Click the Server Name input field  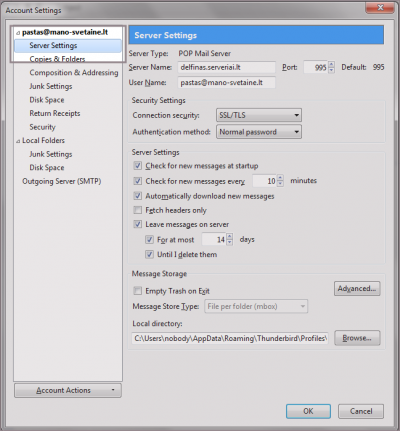pos(227,67)
